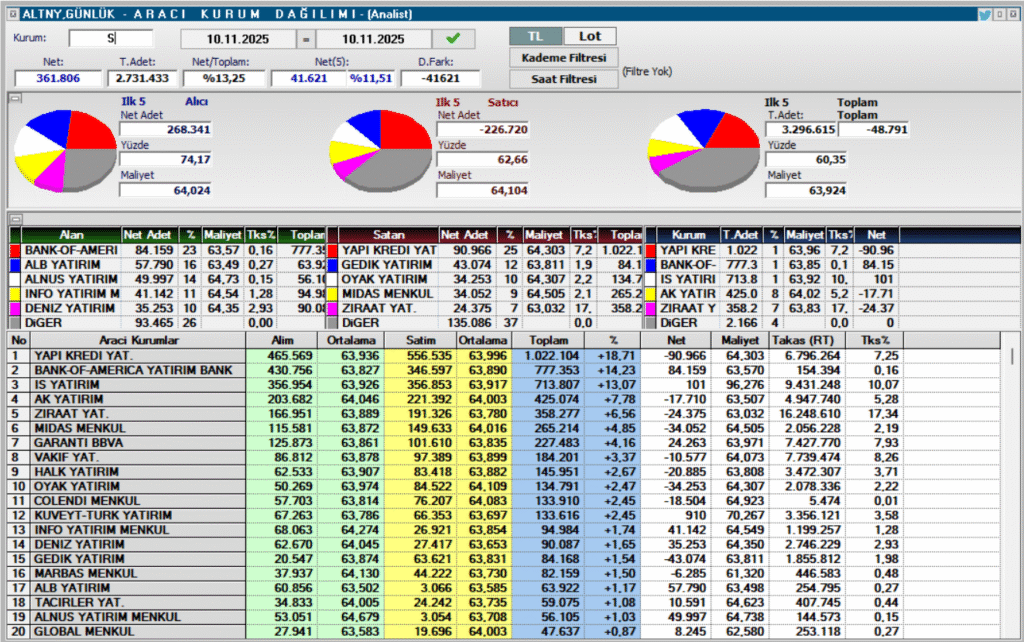This screenshot has height=642, width=1024.
Task: Switch to TL view toggle
Action: pos(535,37)
